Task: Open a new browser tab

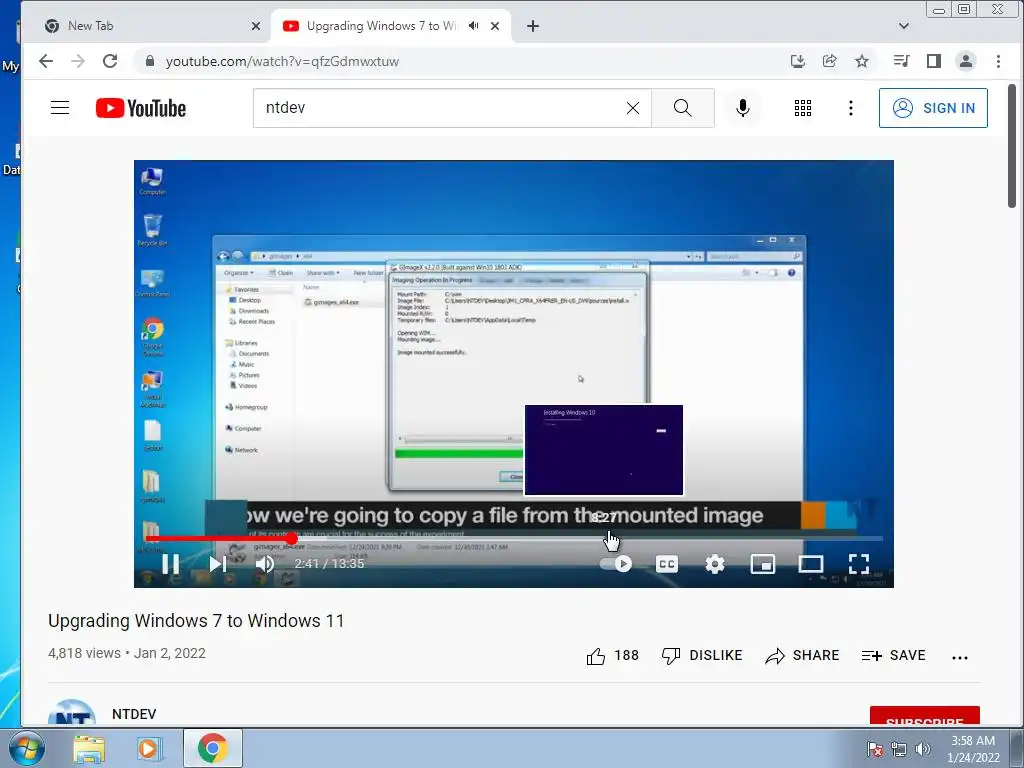Action: 533,26
